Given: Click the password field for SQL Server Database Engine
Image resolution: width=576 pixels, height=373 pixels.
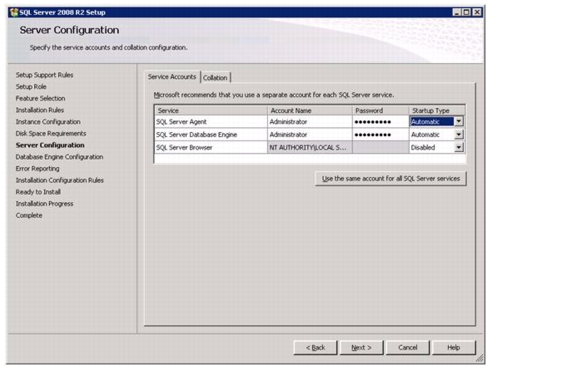Looking at the screenshot, I should 381,135.
